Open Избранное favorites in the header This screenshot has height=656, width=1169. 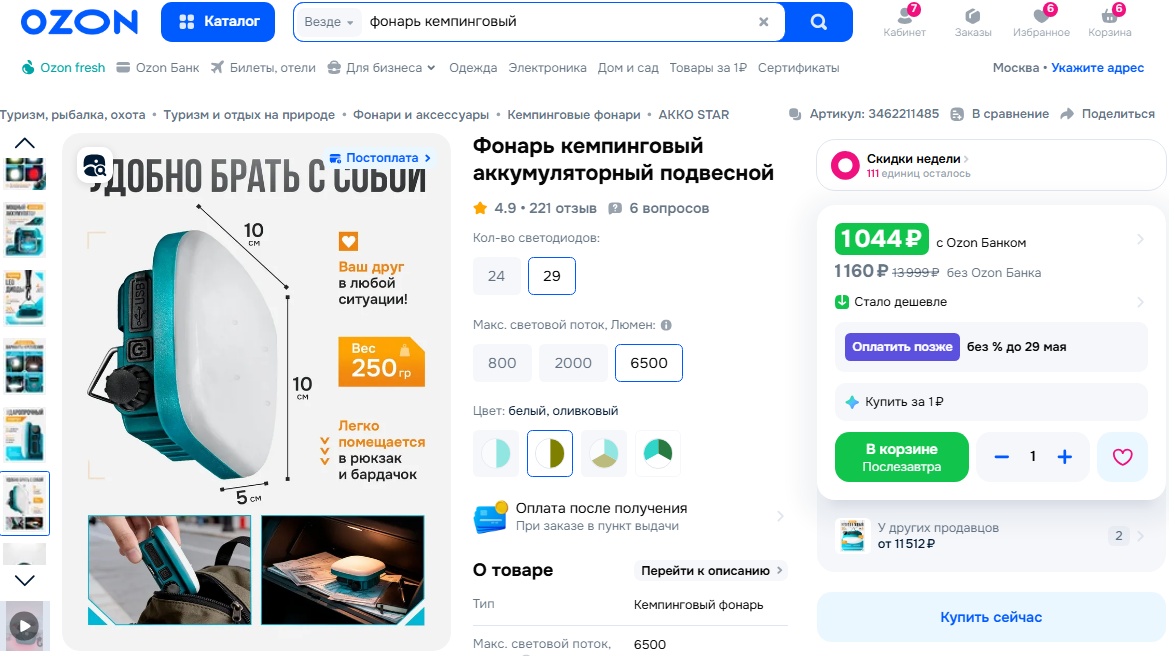(1041, 22)
